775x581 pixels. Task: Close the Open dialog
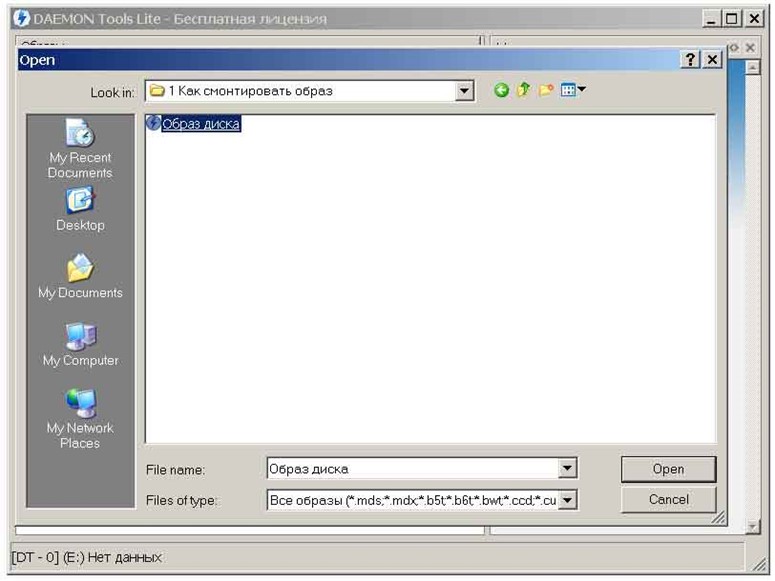[x=712, y=60]
